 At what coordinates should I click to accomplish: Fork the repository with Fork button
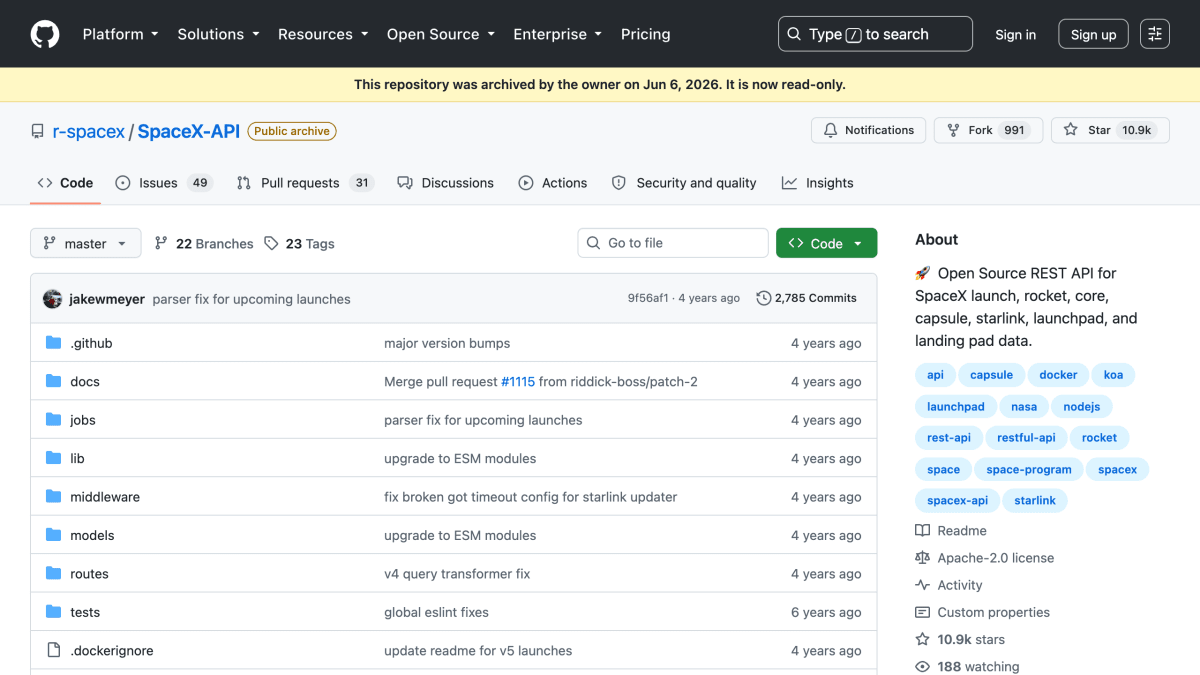(x=988, y=130)
